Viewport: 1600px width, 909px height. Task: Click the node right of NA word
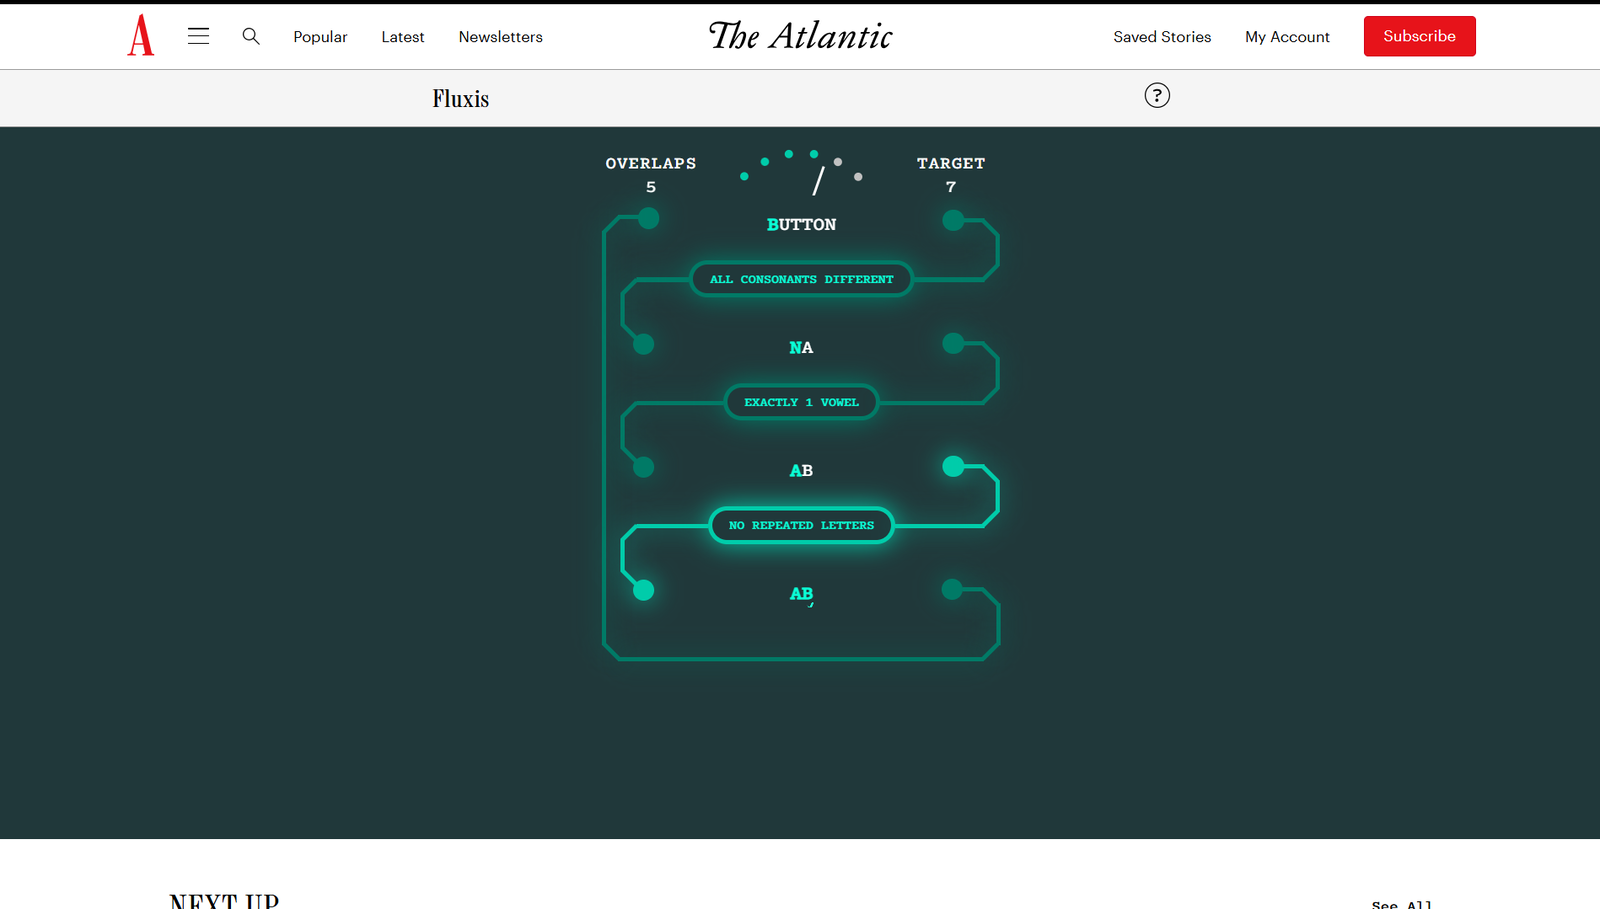[x=954, y=343]
